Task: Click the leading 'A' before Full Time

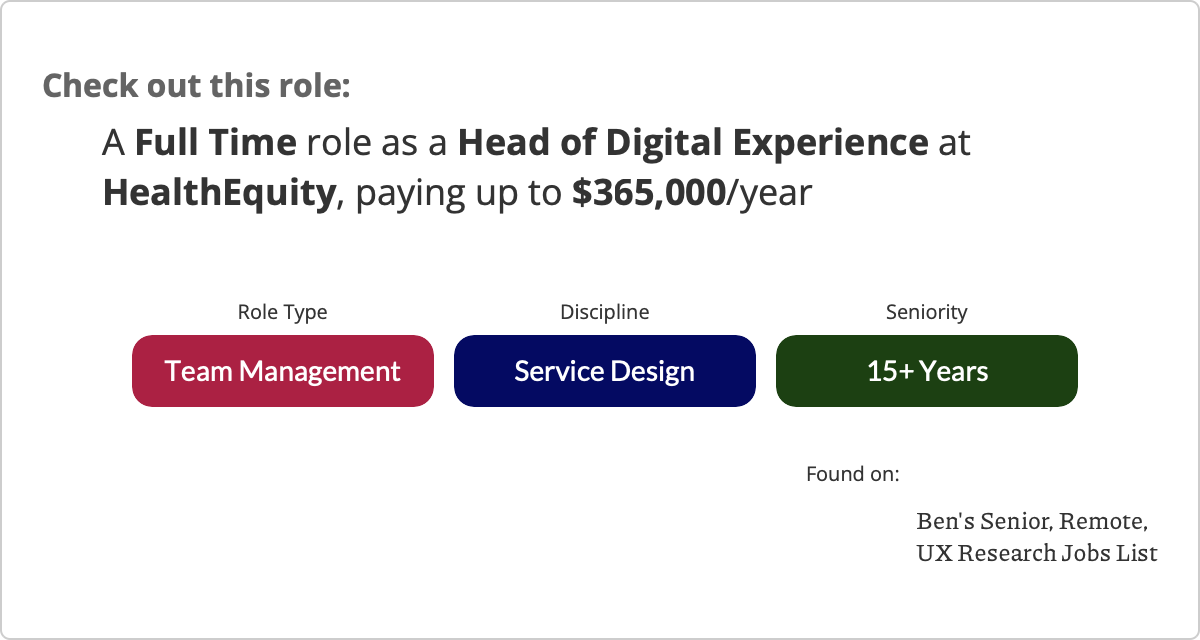Action: pyautogui.click(x=114, y=143)
